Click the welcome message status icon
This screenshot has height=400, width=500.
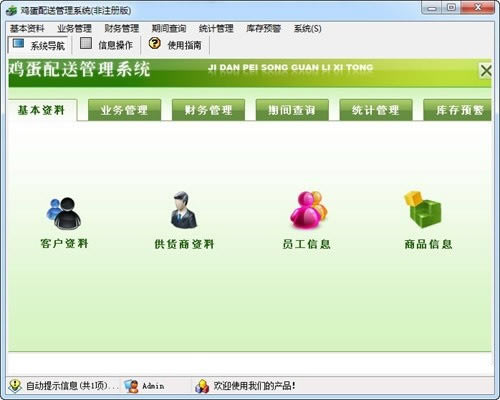(202, 386)
